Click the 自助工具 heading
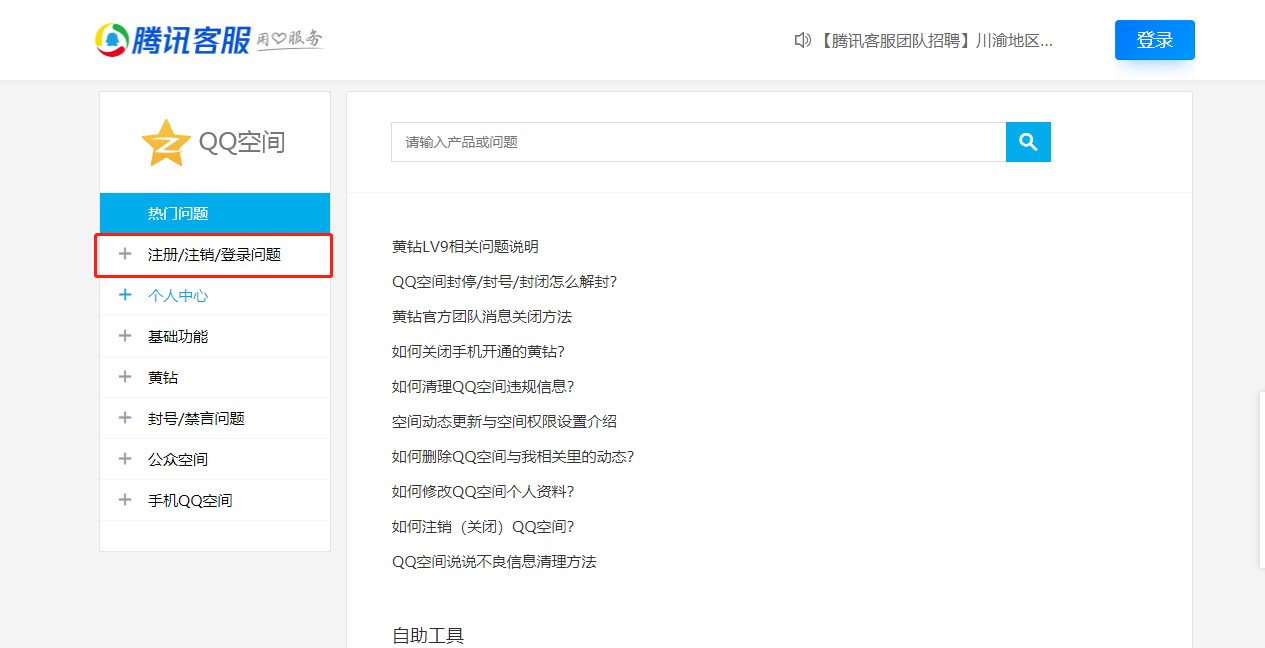1265x648 pixels. coord(428,636)
